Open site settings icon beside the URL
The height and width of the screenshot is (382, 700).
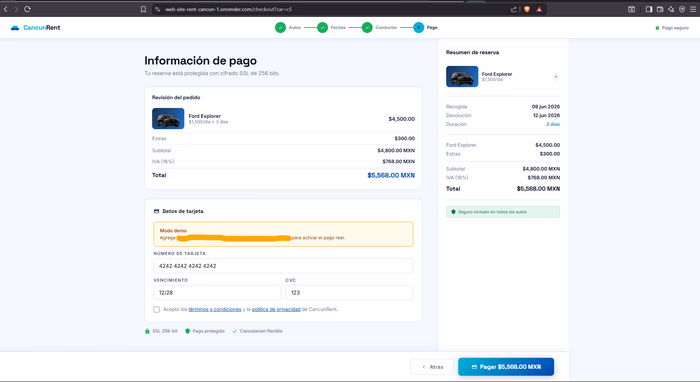(158, 9)
